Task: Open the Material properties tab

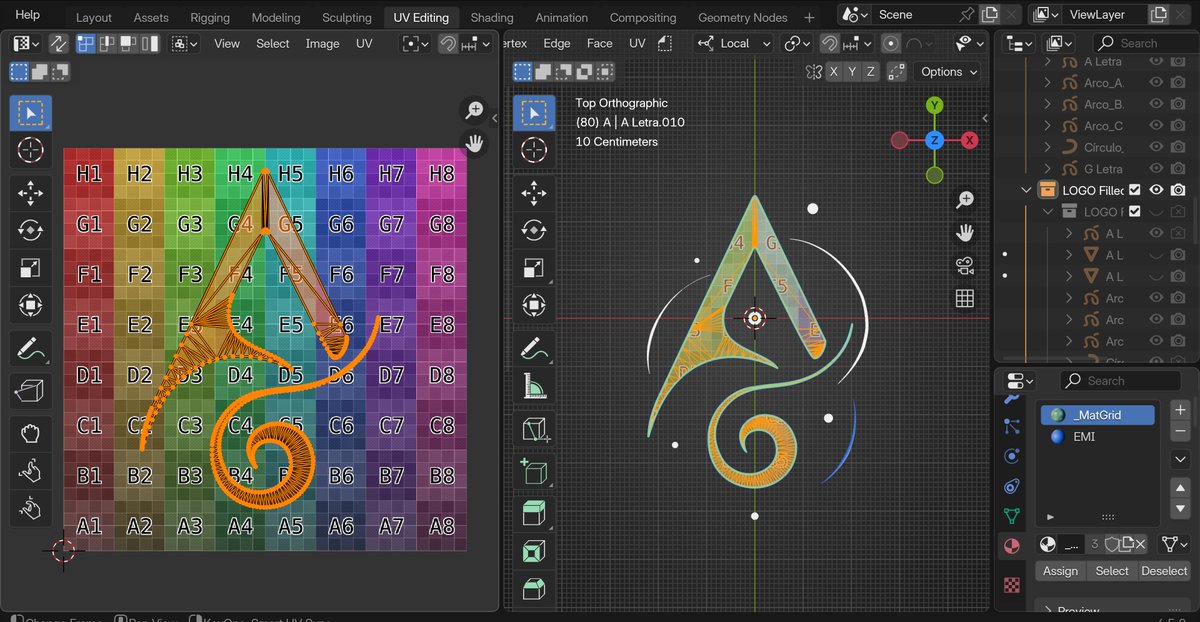Action: (1012, 546)
